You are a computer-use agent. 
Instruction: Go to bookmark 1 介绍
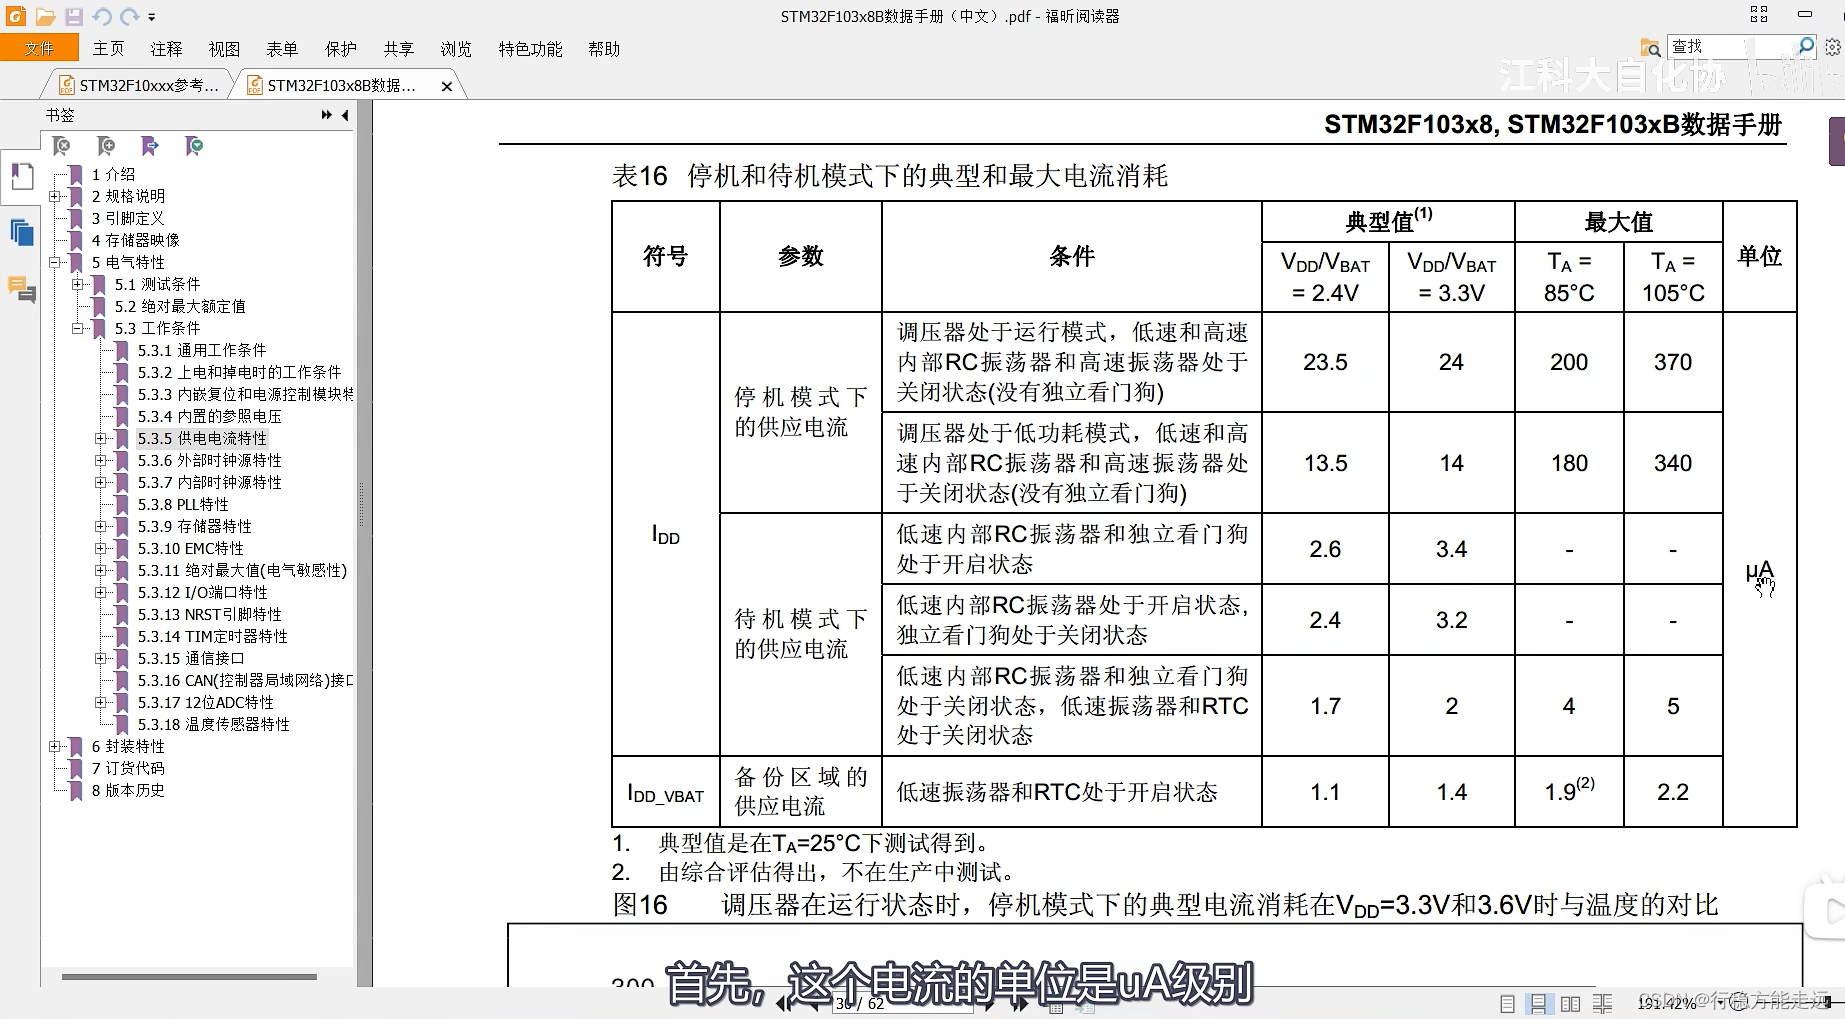[113, 174]
